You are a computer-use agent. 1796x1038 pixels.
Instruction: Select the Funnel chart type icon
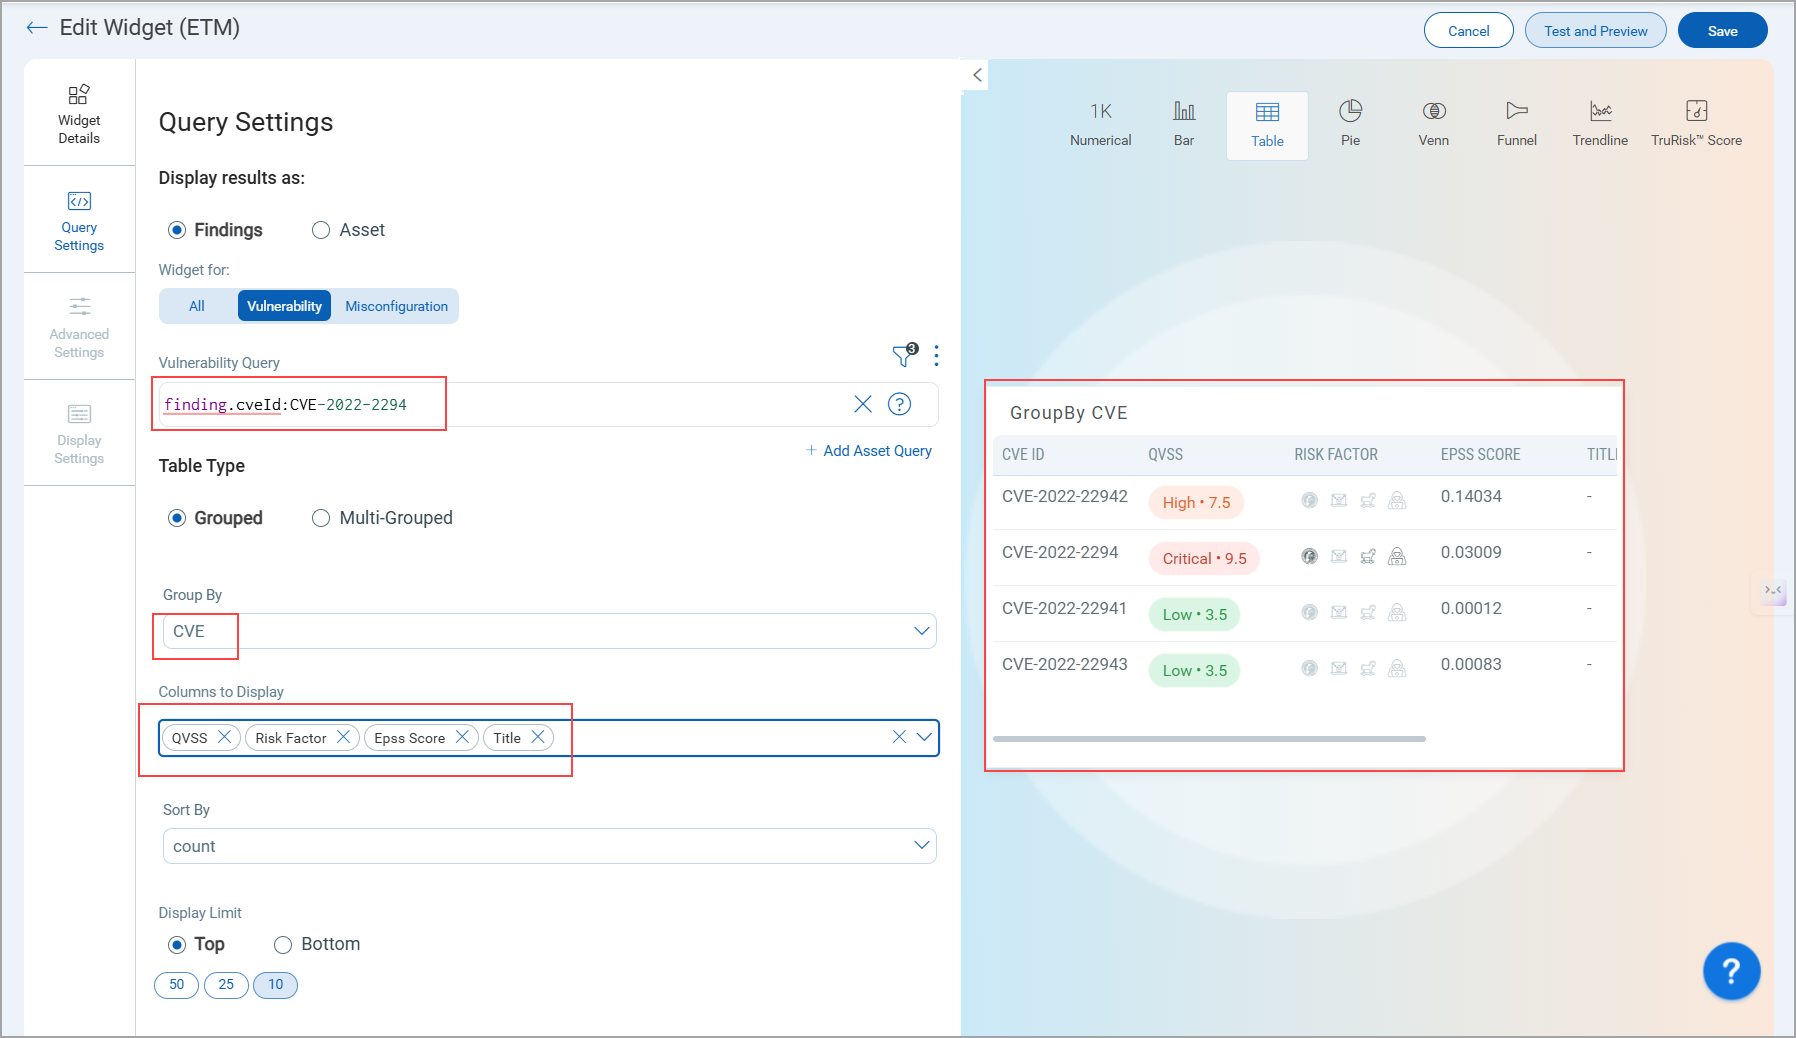pyautogui.click(x=1516, y=123)
